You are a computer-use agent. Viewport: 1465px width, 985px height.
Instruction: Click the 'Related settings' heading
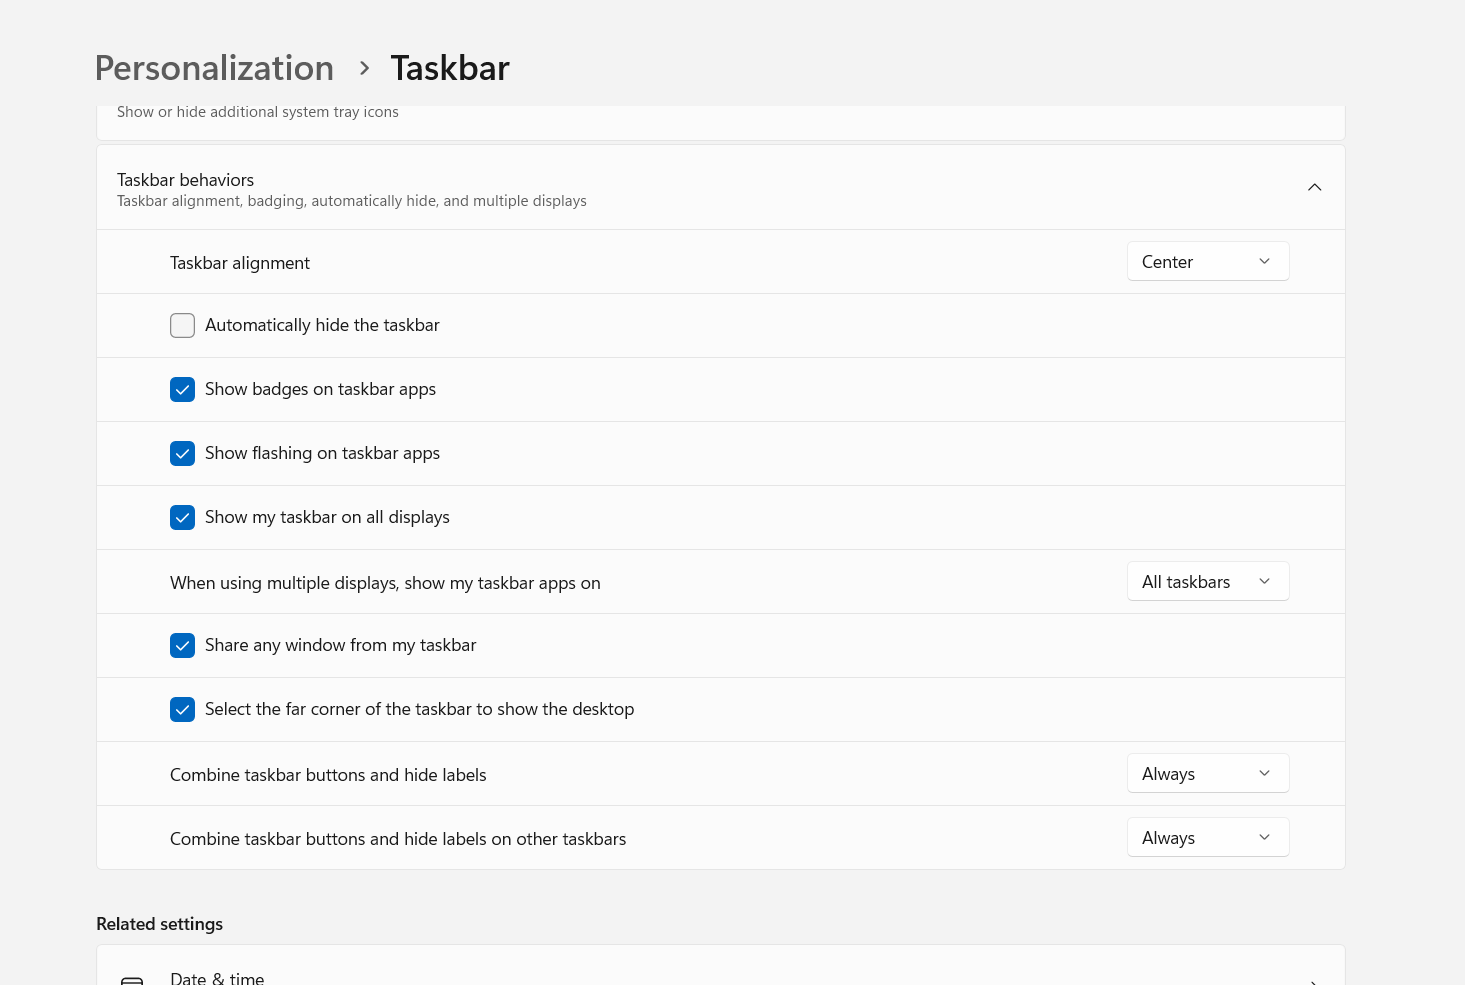tap(160, 924)
